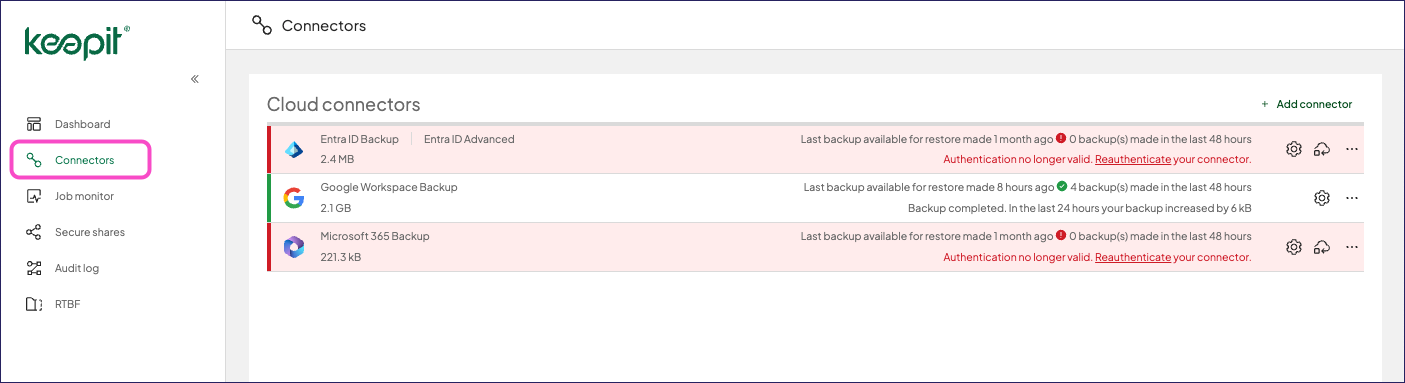Click the Microsoft 365 connector icon

293,247
